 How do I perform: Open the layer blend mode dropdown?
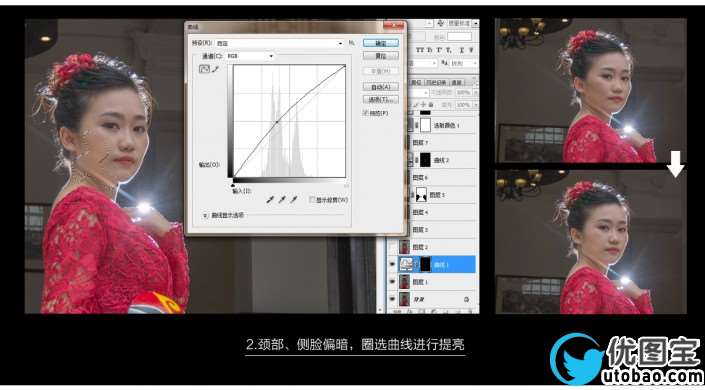[419, 92]
